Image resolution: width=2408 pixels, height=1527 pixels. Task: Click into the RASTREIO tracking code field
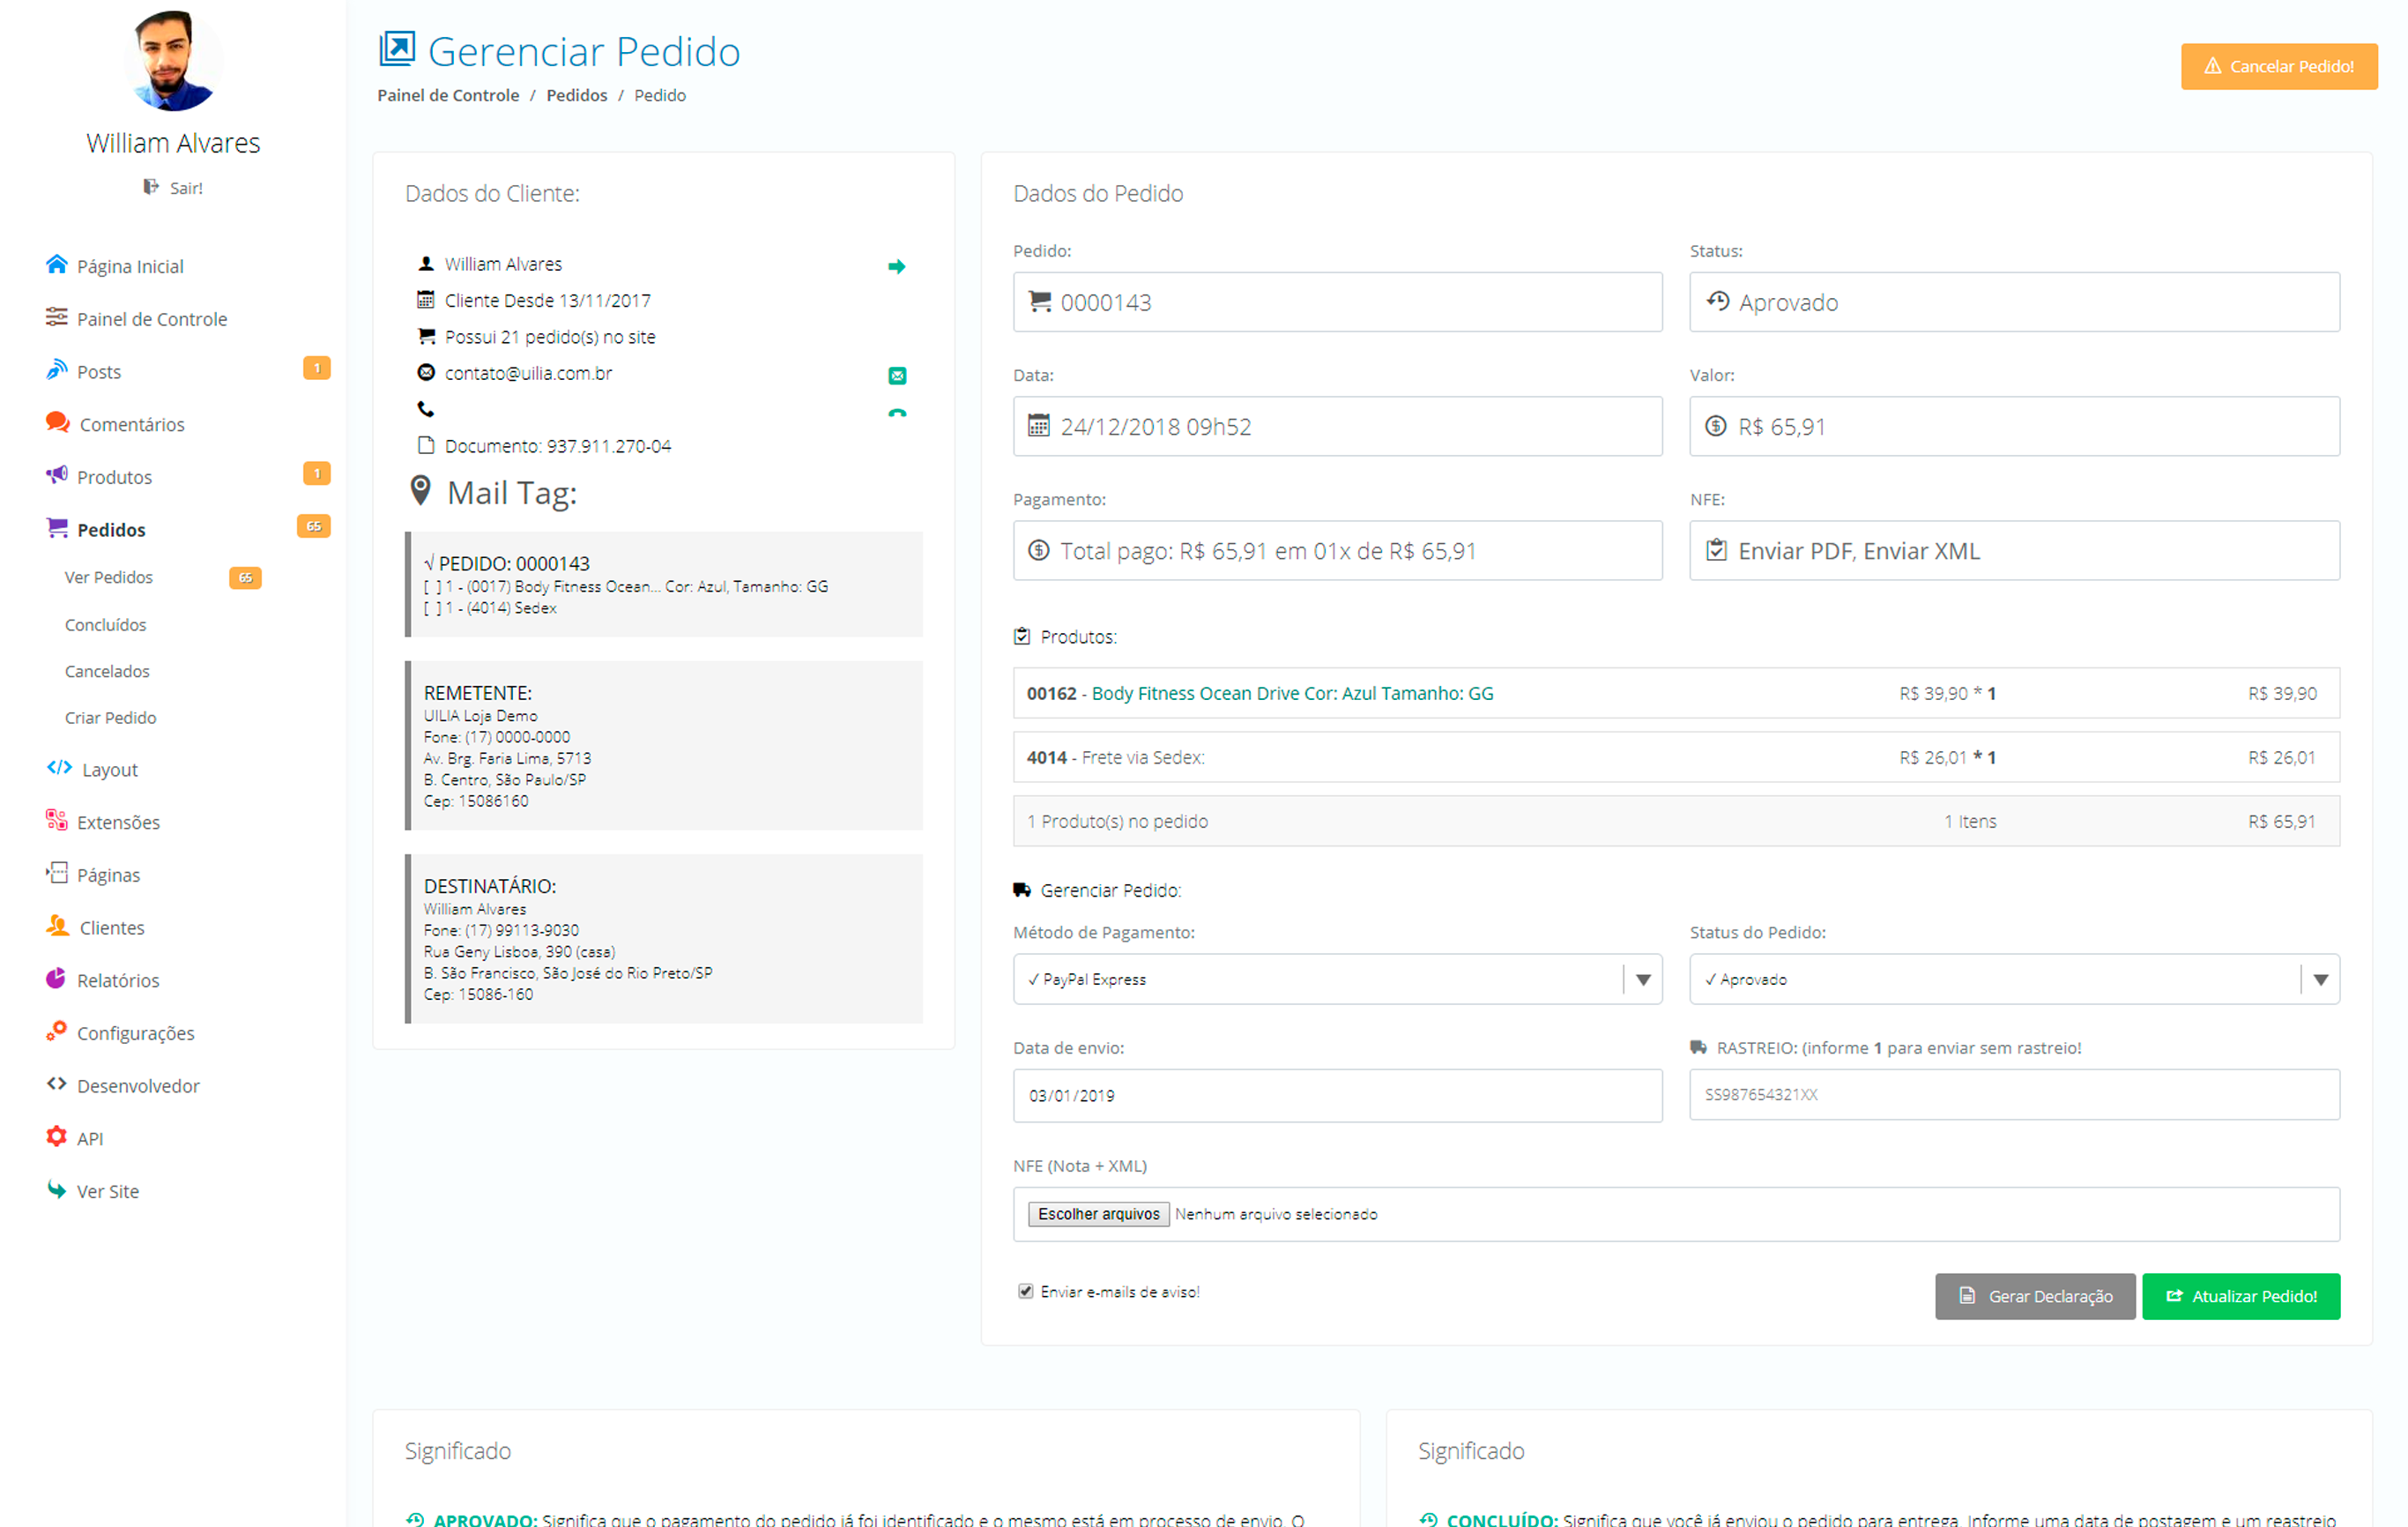pyautogui.click(x=2013, y=1095)
